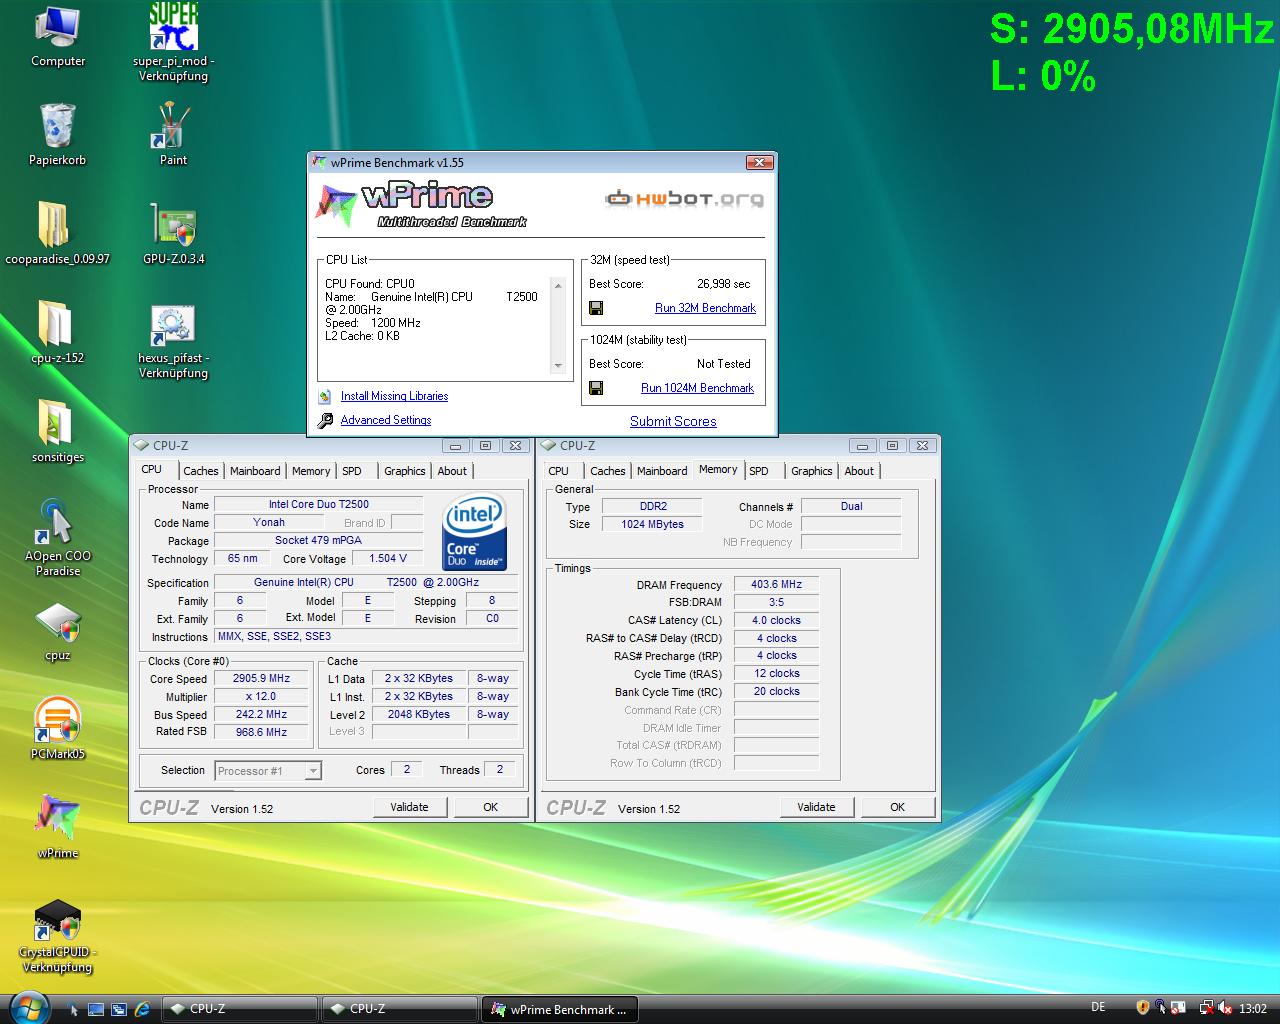Click Run 1024M Benchmark link
Viewport: 1280px width, 1024px height.
tap(697, 388)
